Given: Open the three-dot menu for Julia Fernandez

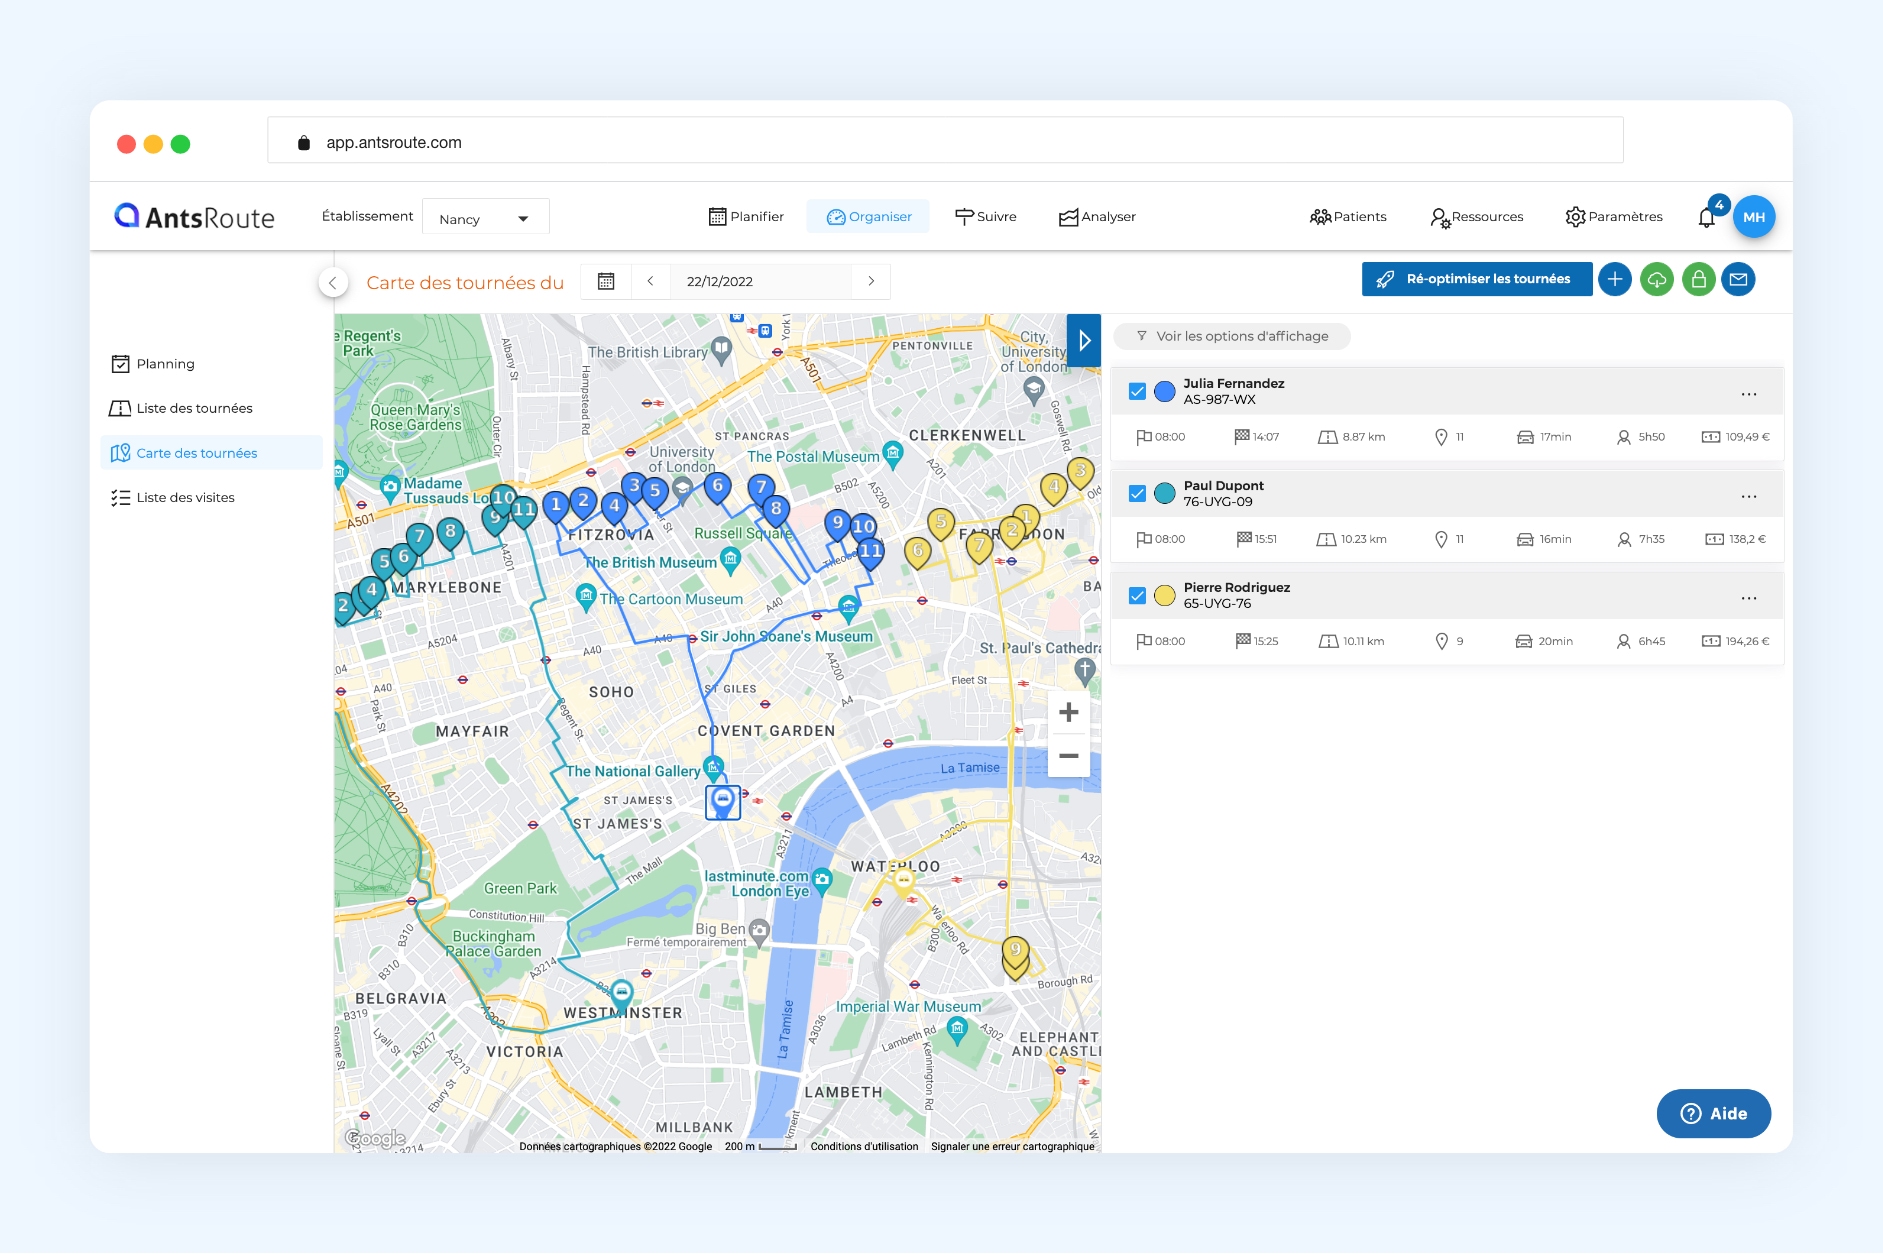Looking at the screenshot, I should point(1749,393).
